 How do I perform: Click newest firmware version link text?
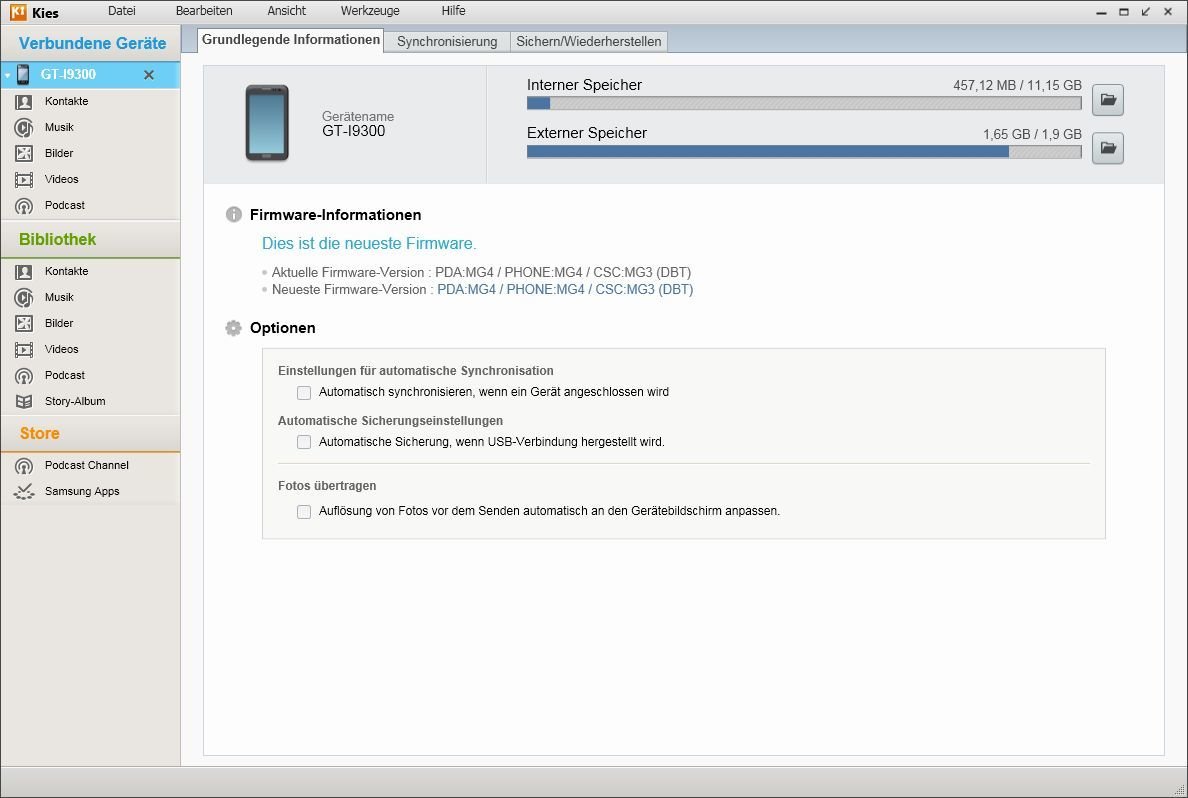coord(564,290)
